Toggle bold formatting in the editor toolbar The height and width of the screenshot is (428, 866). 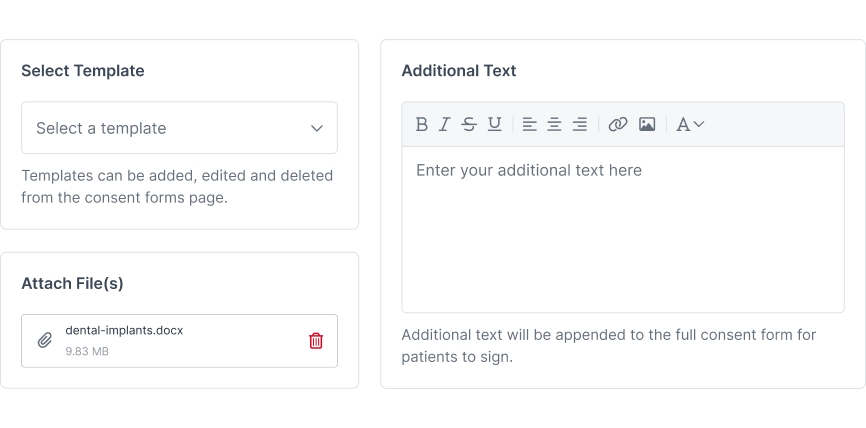point(421,124)
